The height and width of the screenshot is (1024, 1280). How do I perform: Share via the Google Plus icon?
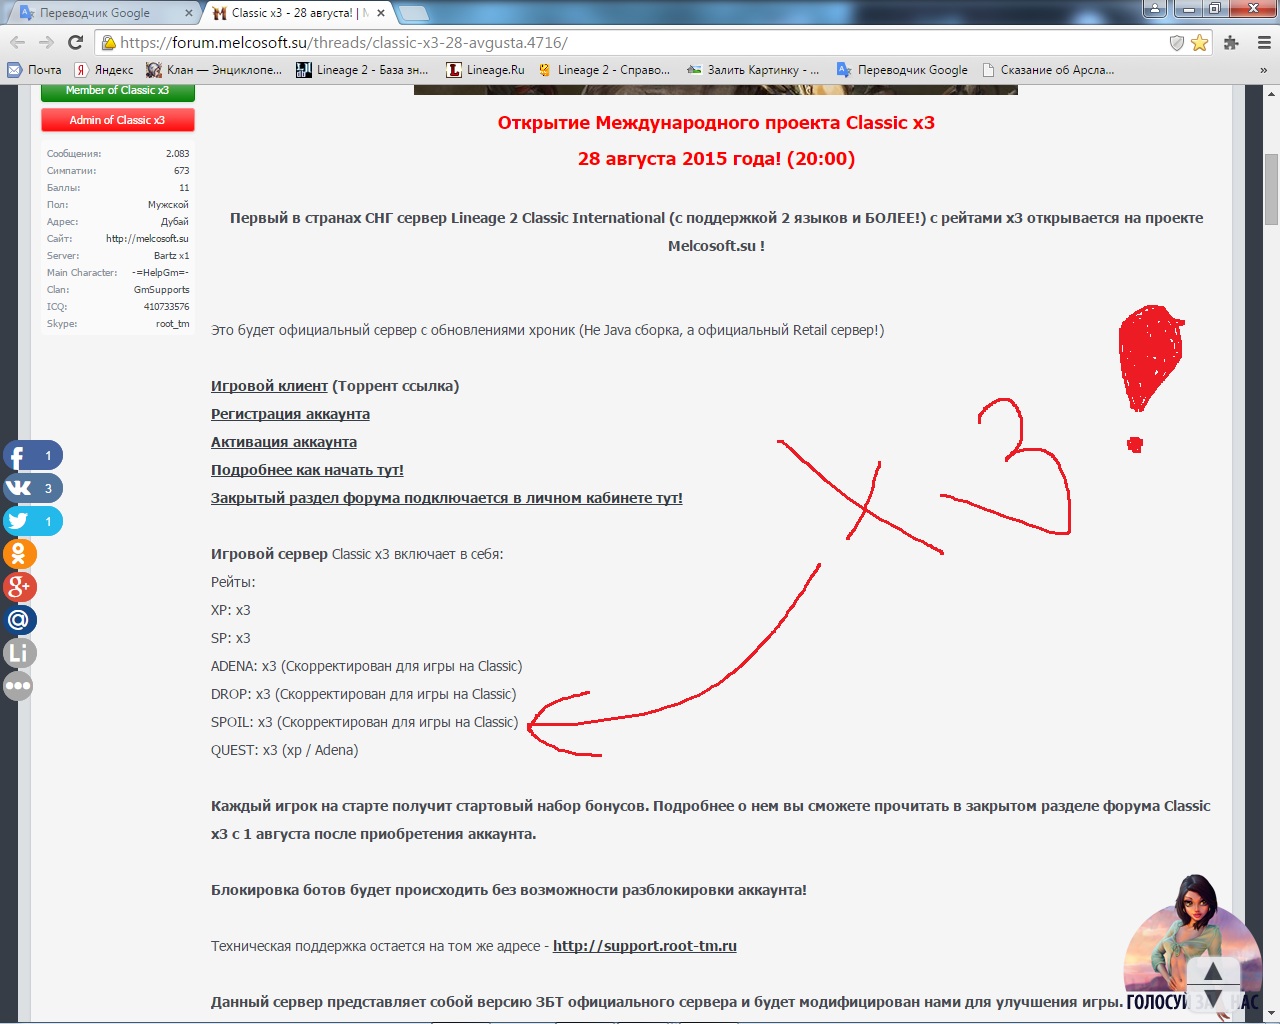18,587
